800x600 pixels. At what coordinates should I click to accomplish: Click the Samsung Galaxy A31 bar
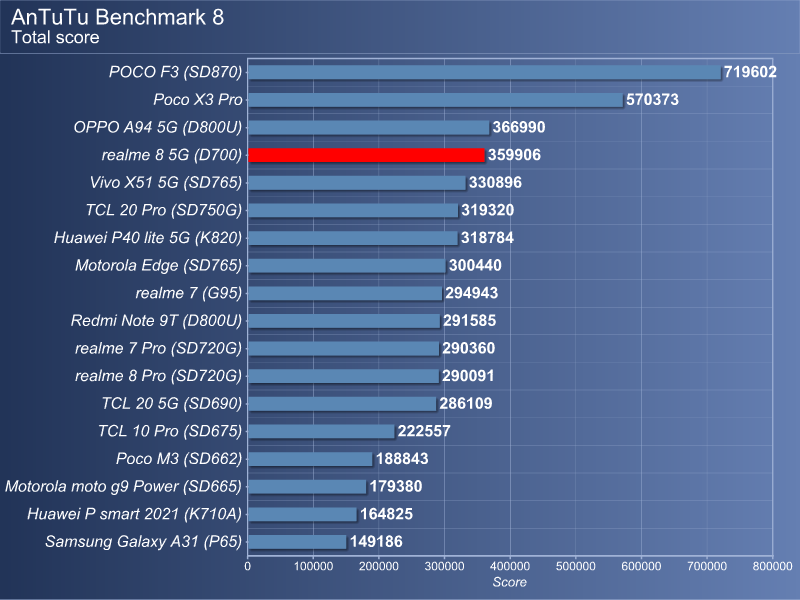click(x=297, y=542)
